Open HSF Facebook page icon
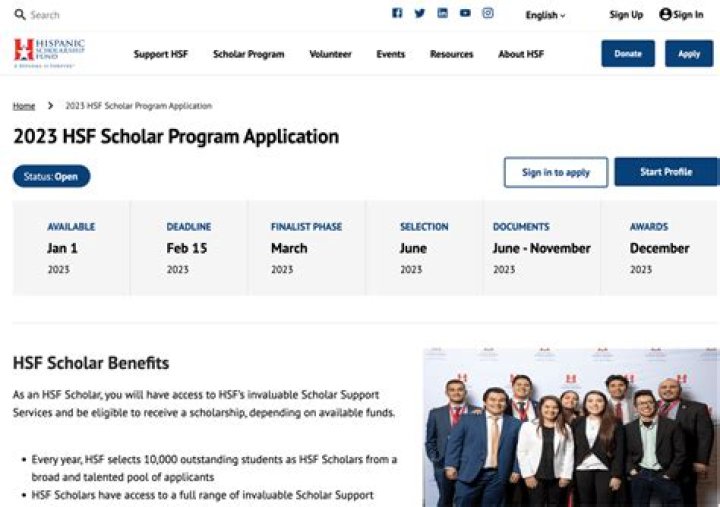The height and width of the screenshot is (507, 720). pyautogui.click(x=397, y=14)
